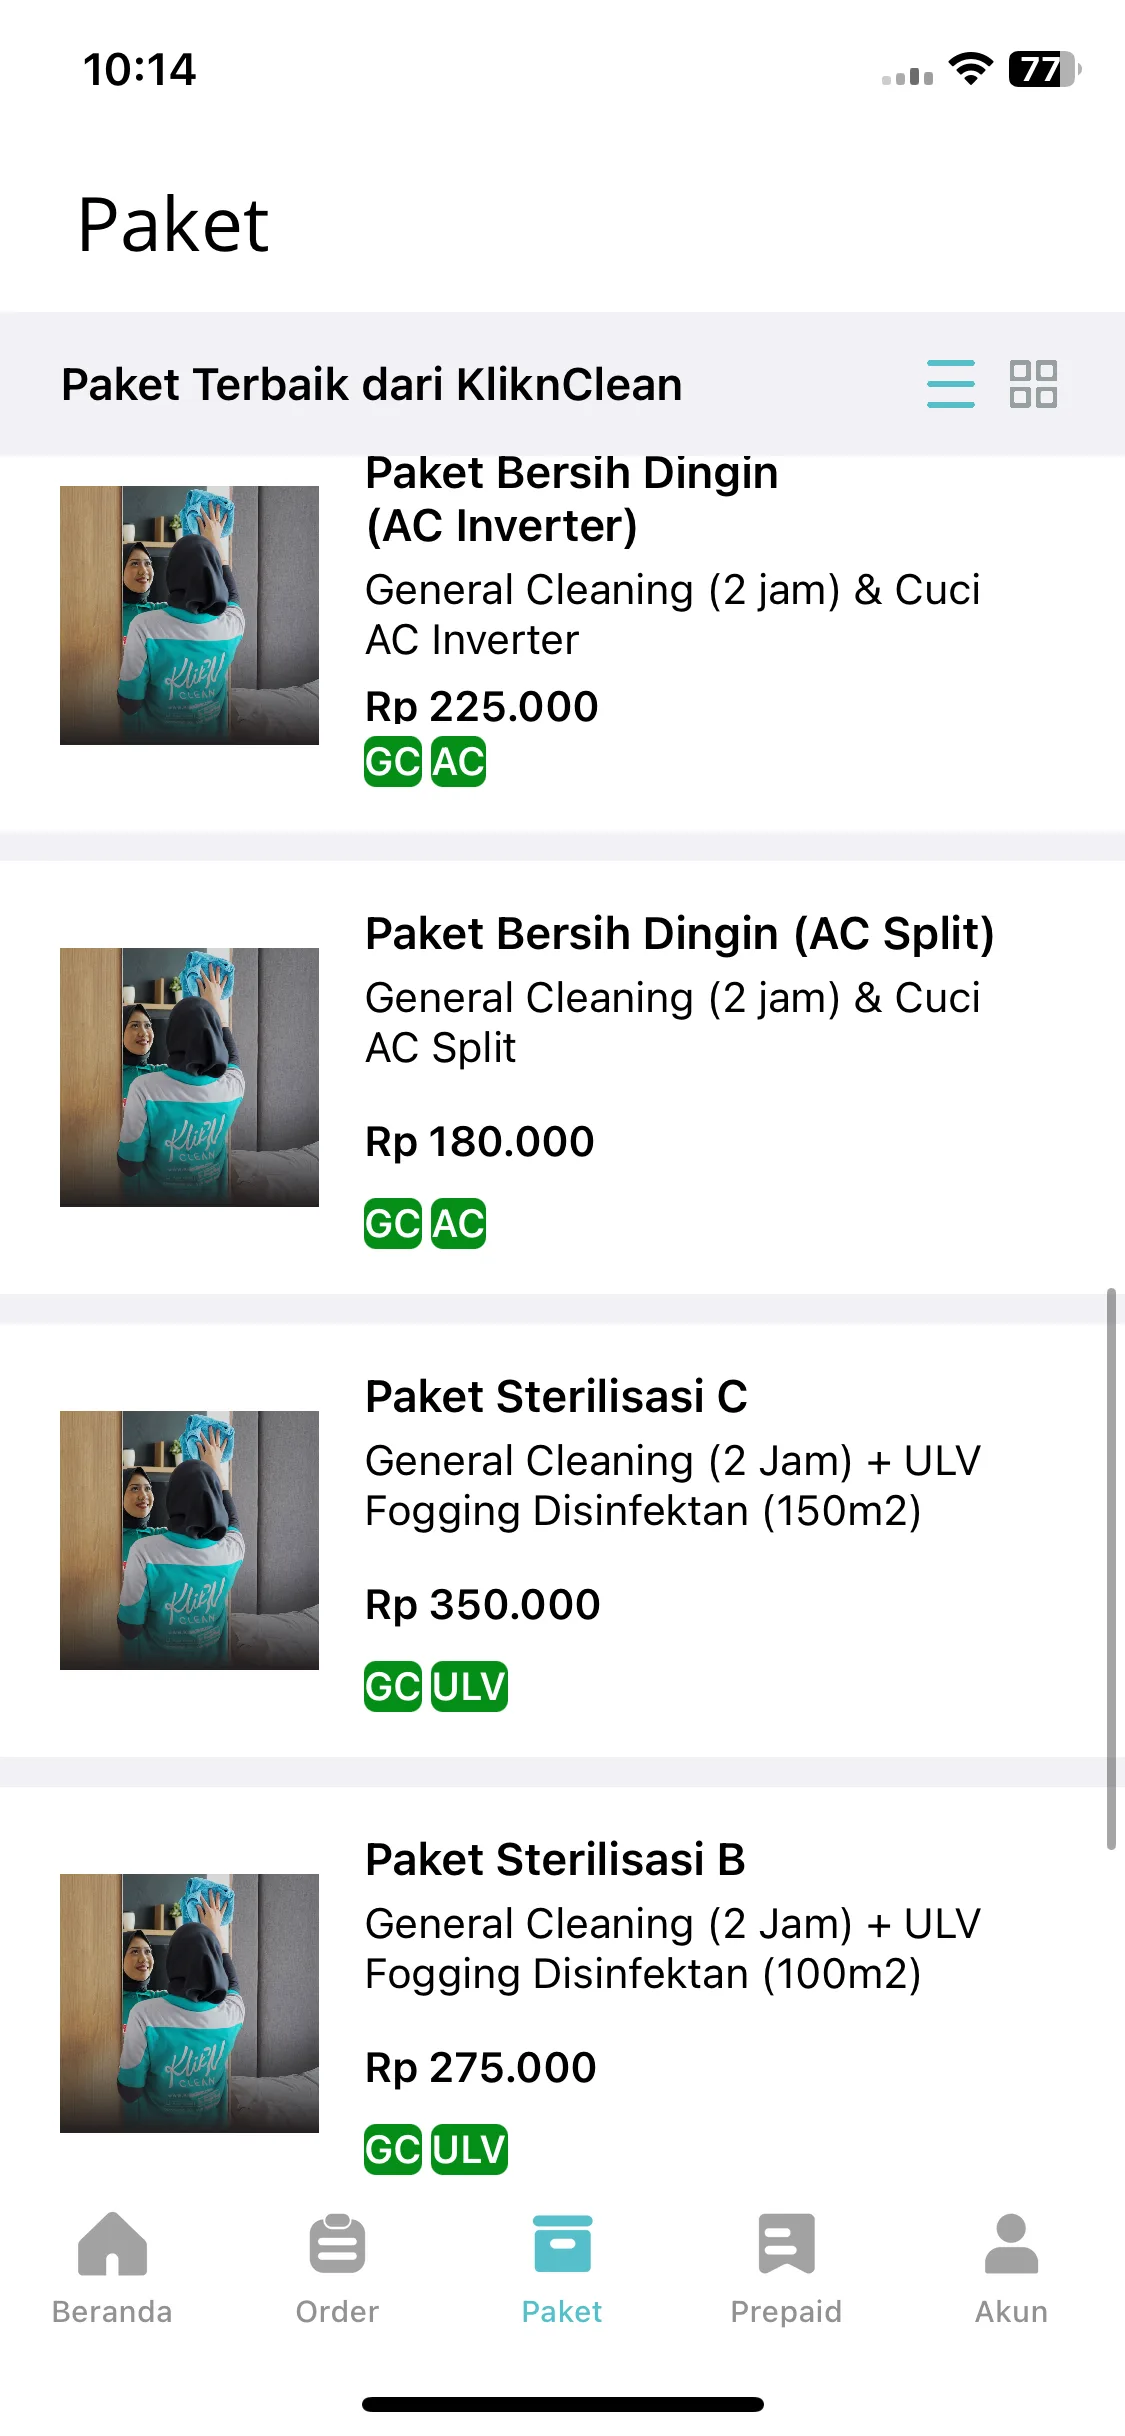Select the Paket Sterilisasi B thumbnail image
This screenshot has width=1125, height=2436.
coord(189,2003)
